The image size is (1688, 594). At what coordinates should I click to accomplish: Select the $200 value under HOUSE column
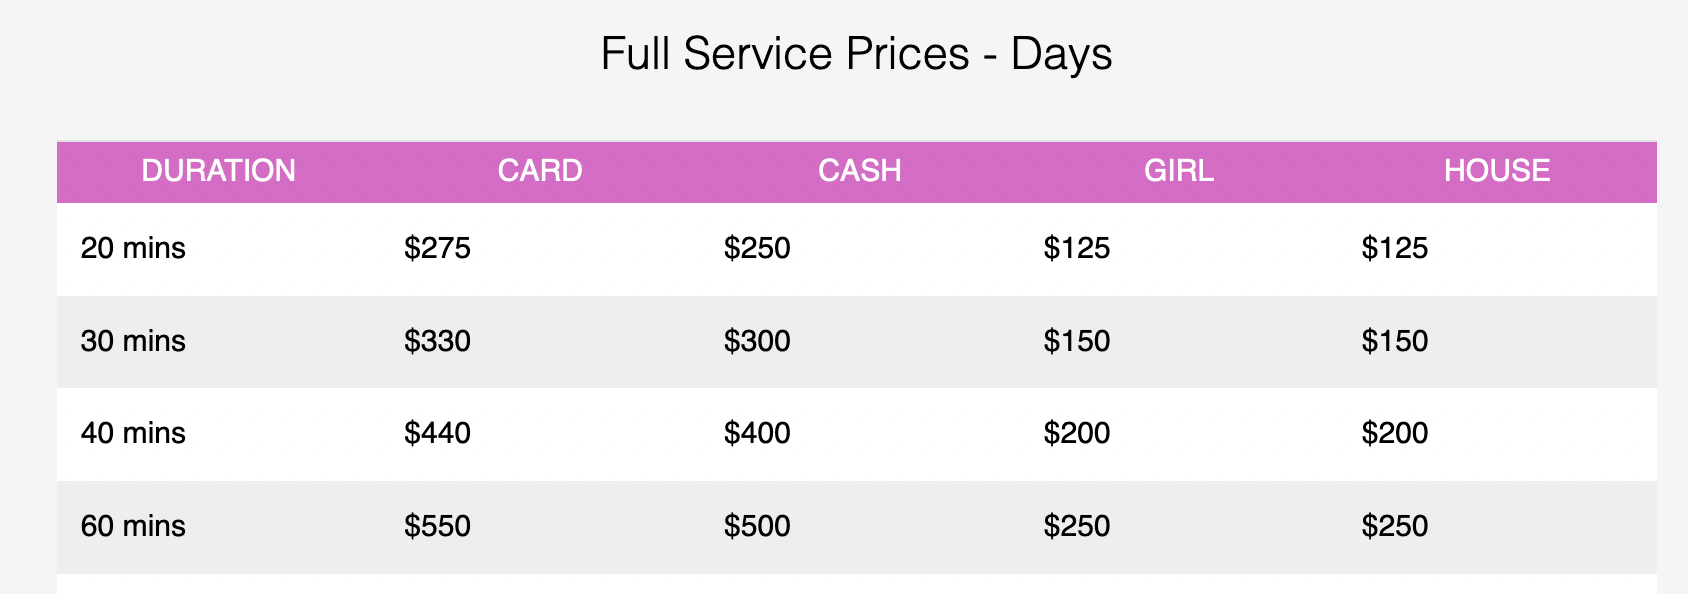(x=1395, y=433)
